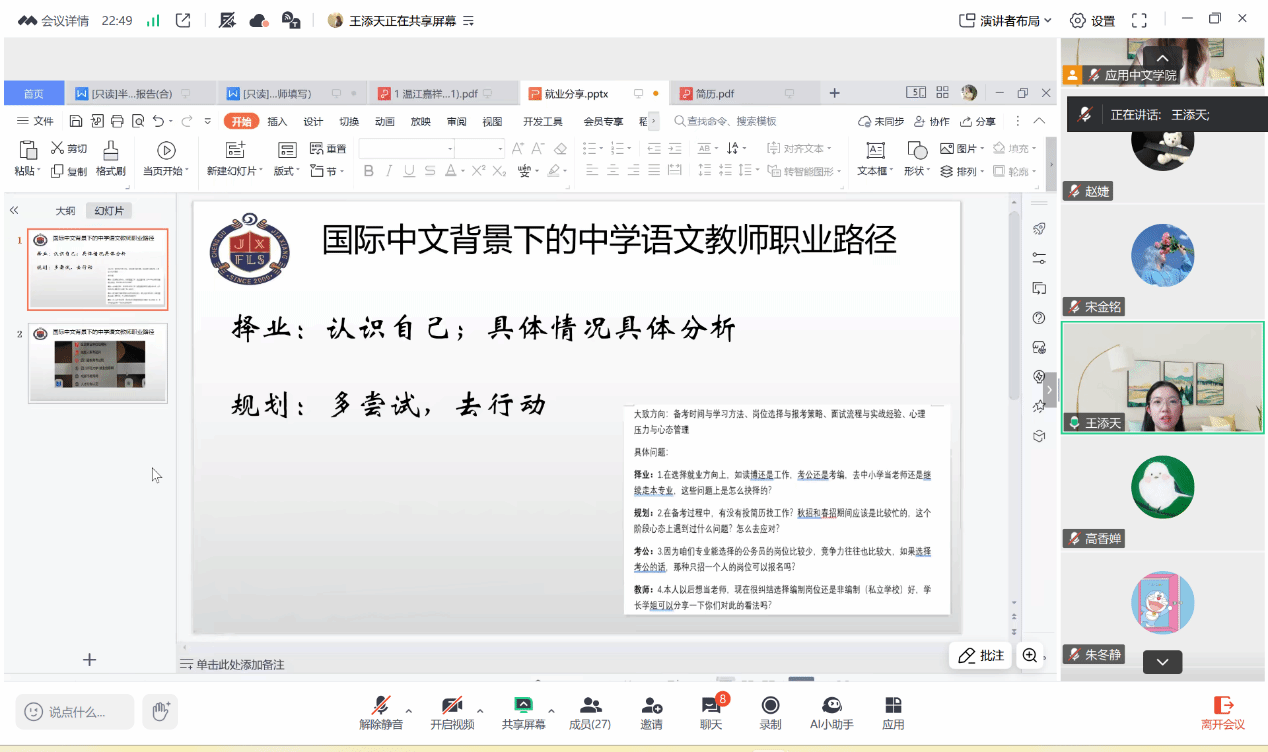Viewport: 1268px width, 752px height.
Task: Select the second slide thumbnail
Action: click(98, 363)
